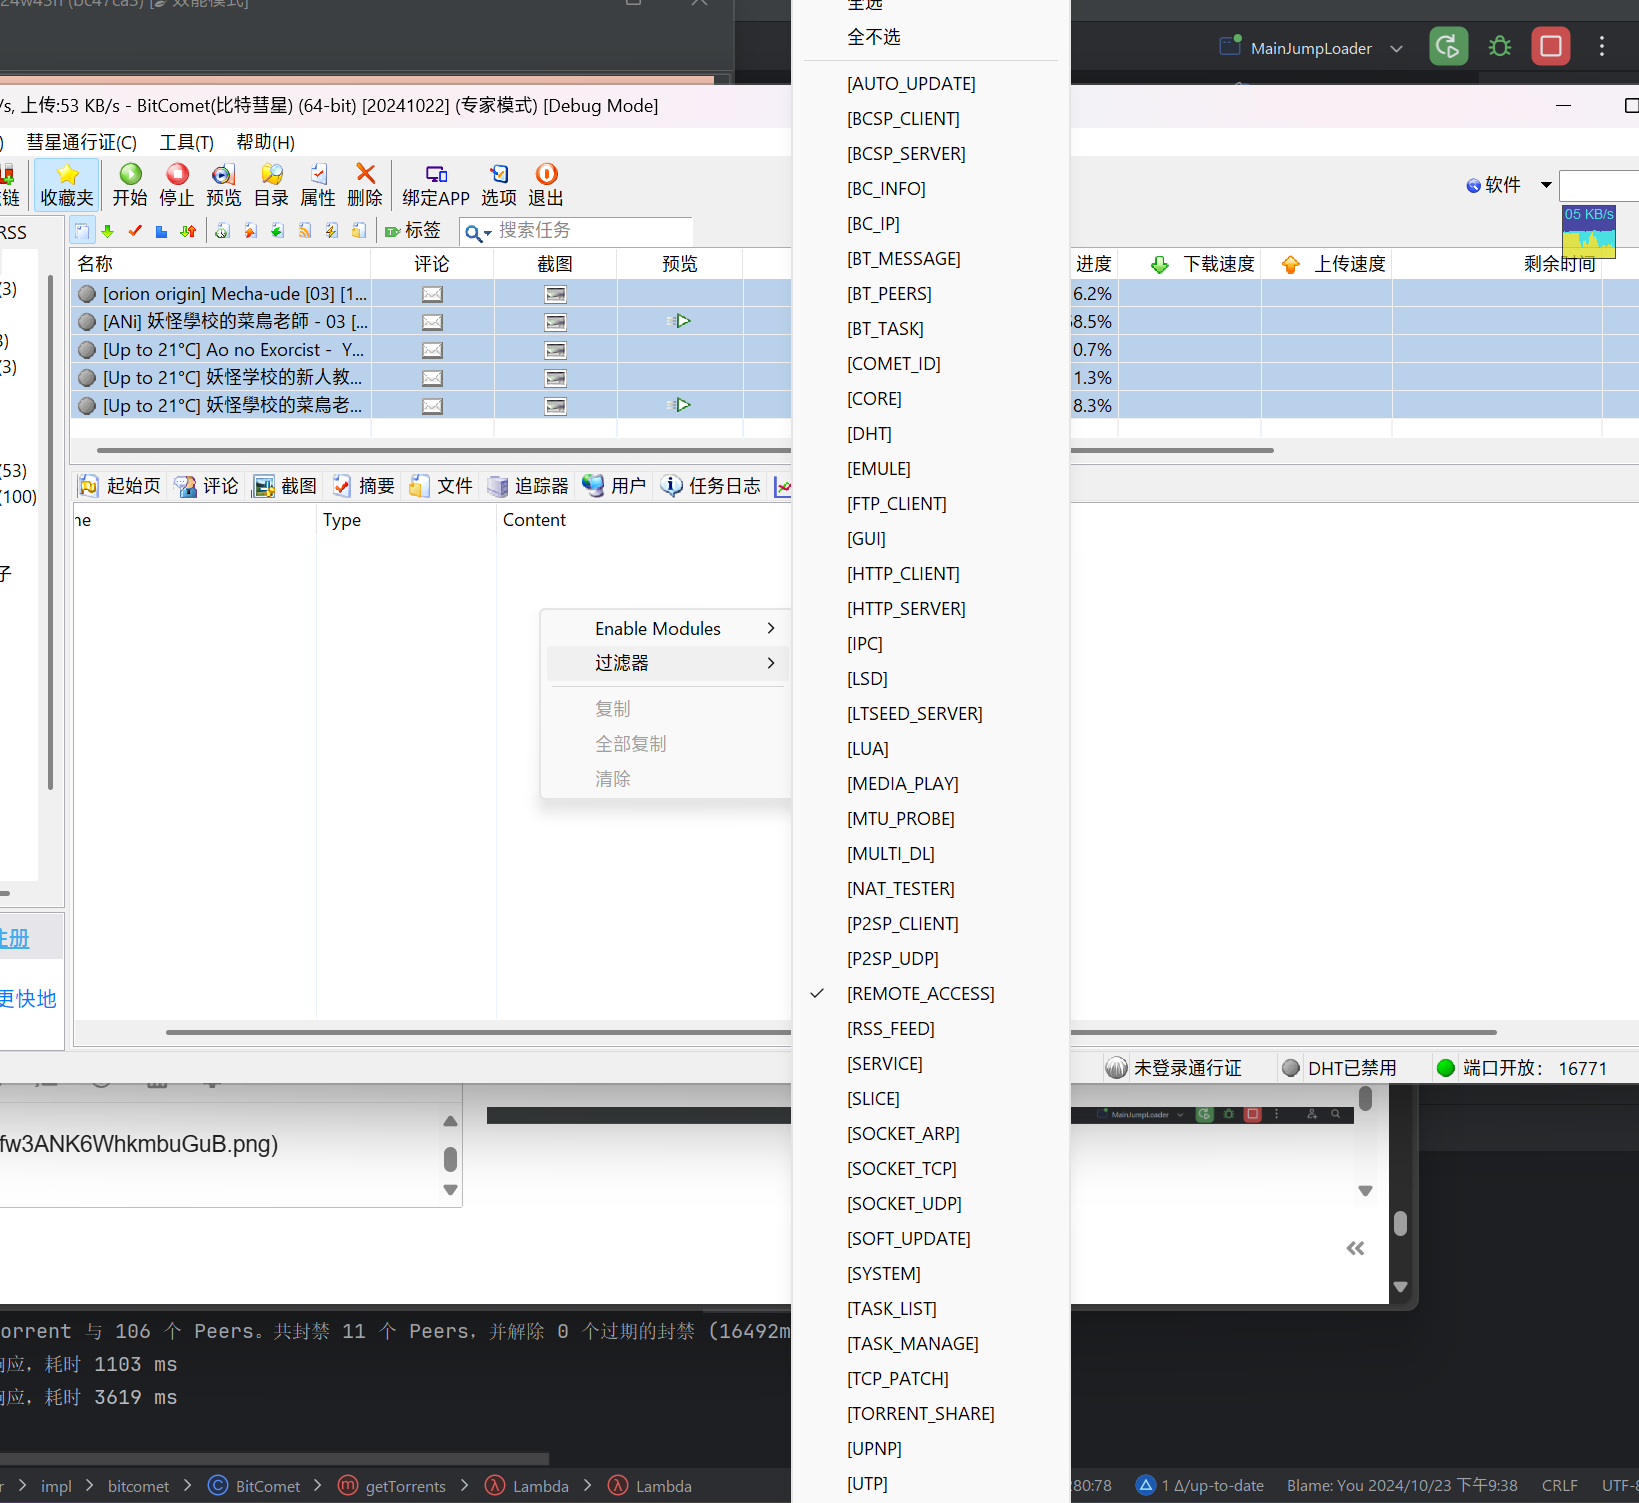Open the 帮助(H) menu
1639x1503 pixels.
(265, 142)
